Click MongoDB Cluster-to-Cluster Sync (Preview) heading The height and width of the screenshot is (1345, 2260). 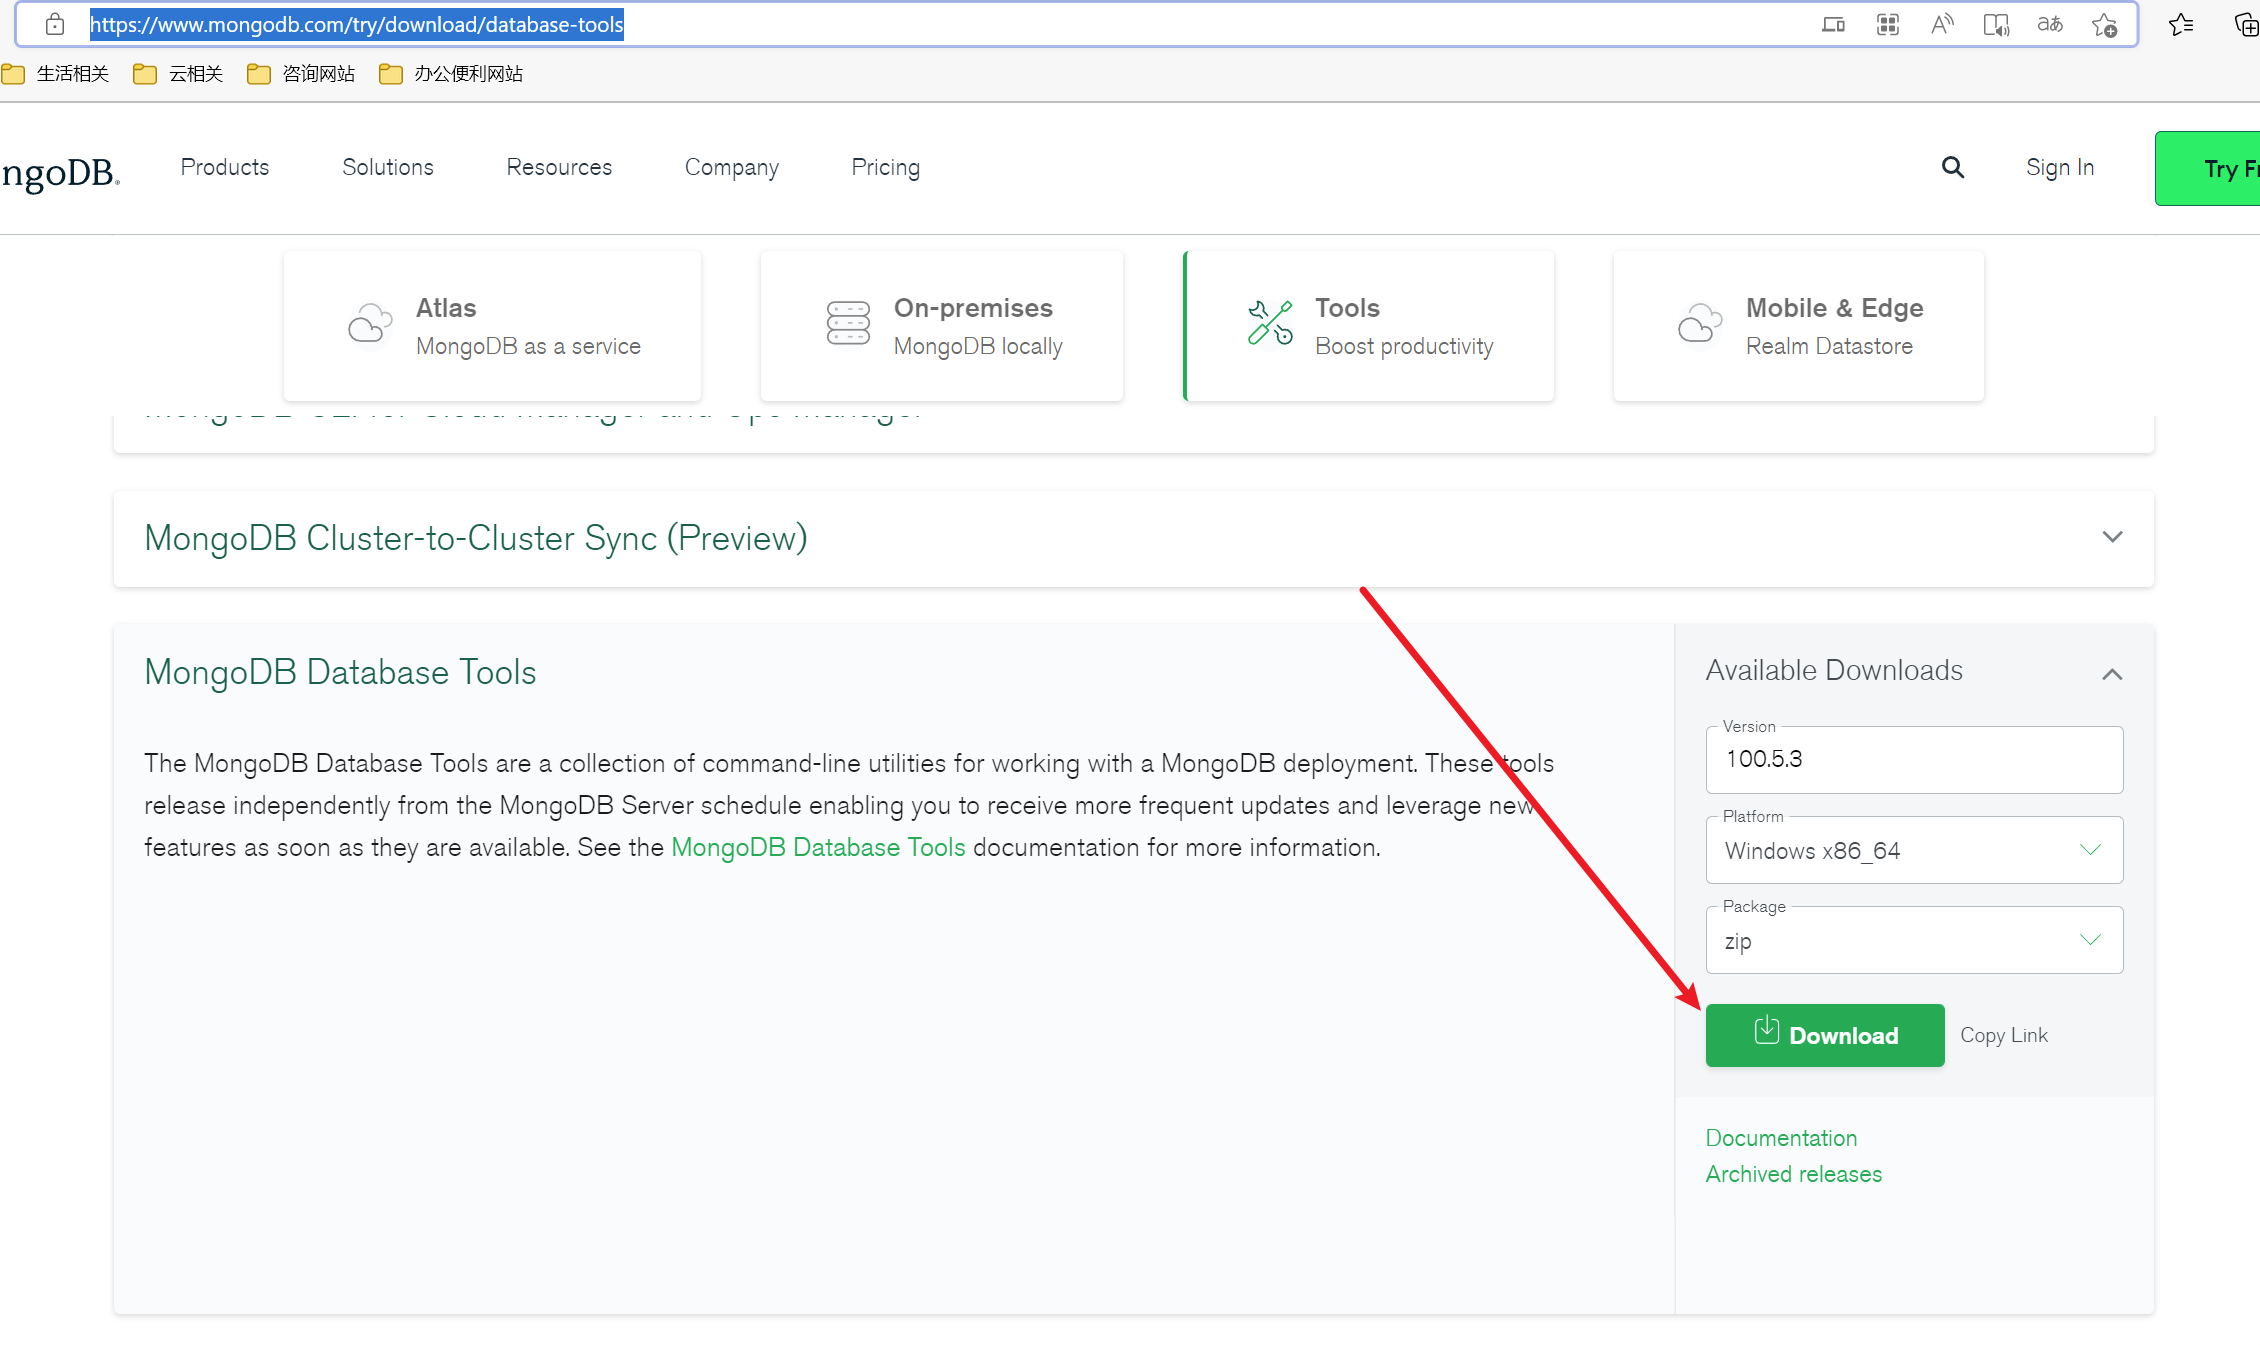pyautogui.click(x=476, y=538)
